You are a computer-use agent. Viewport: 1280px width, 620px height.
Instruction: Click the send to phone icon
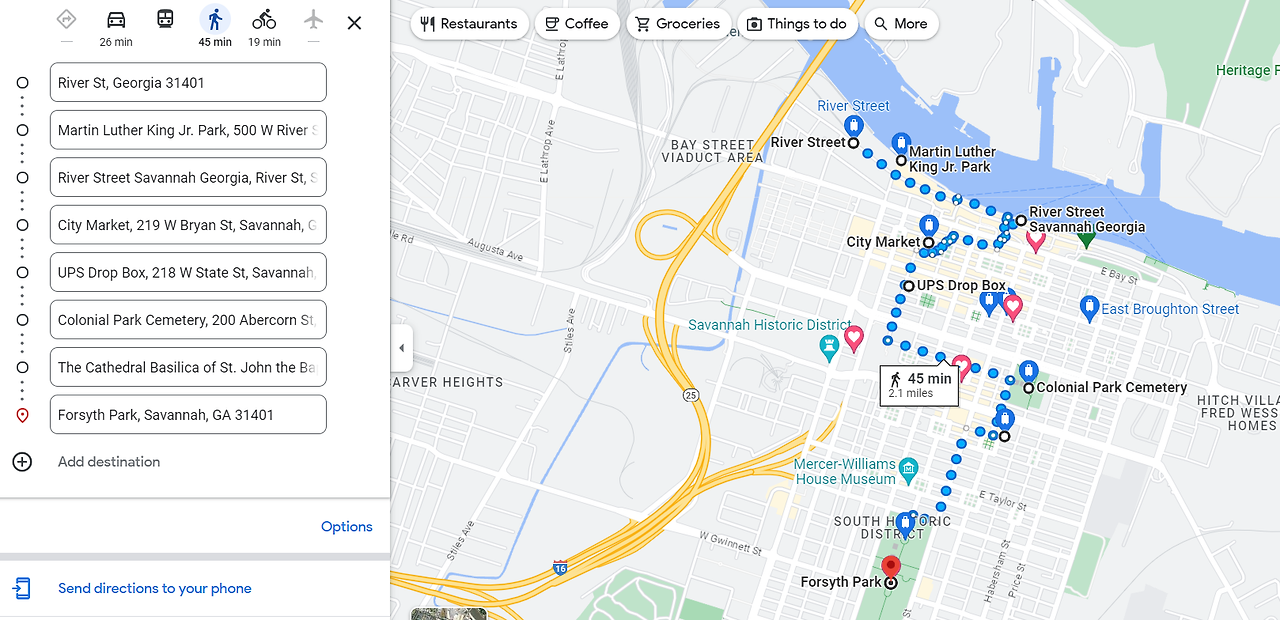pos(22,588)
